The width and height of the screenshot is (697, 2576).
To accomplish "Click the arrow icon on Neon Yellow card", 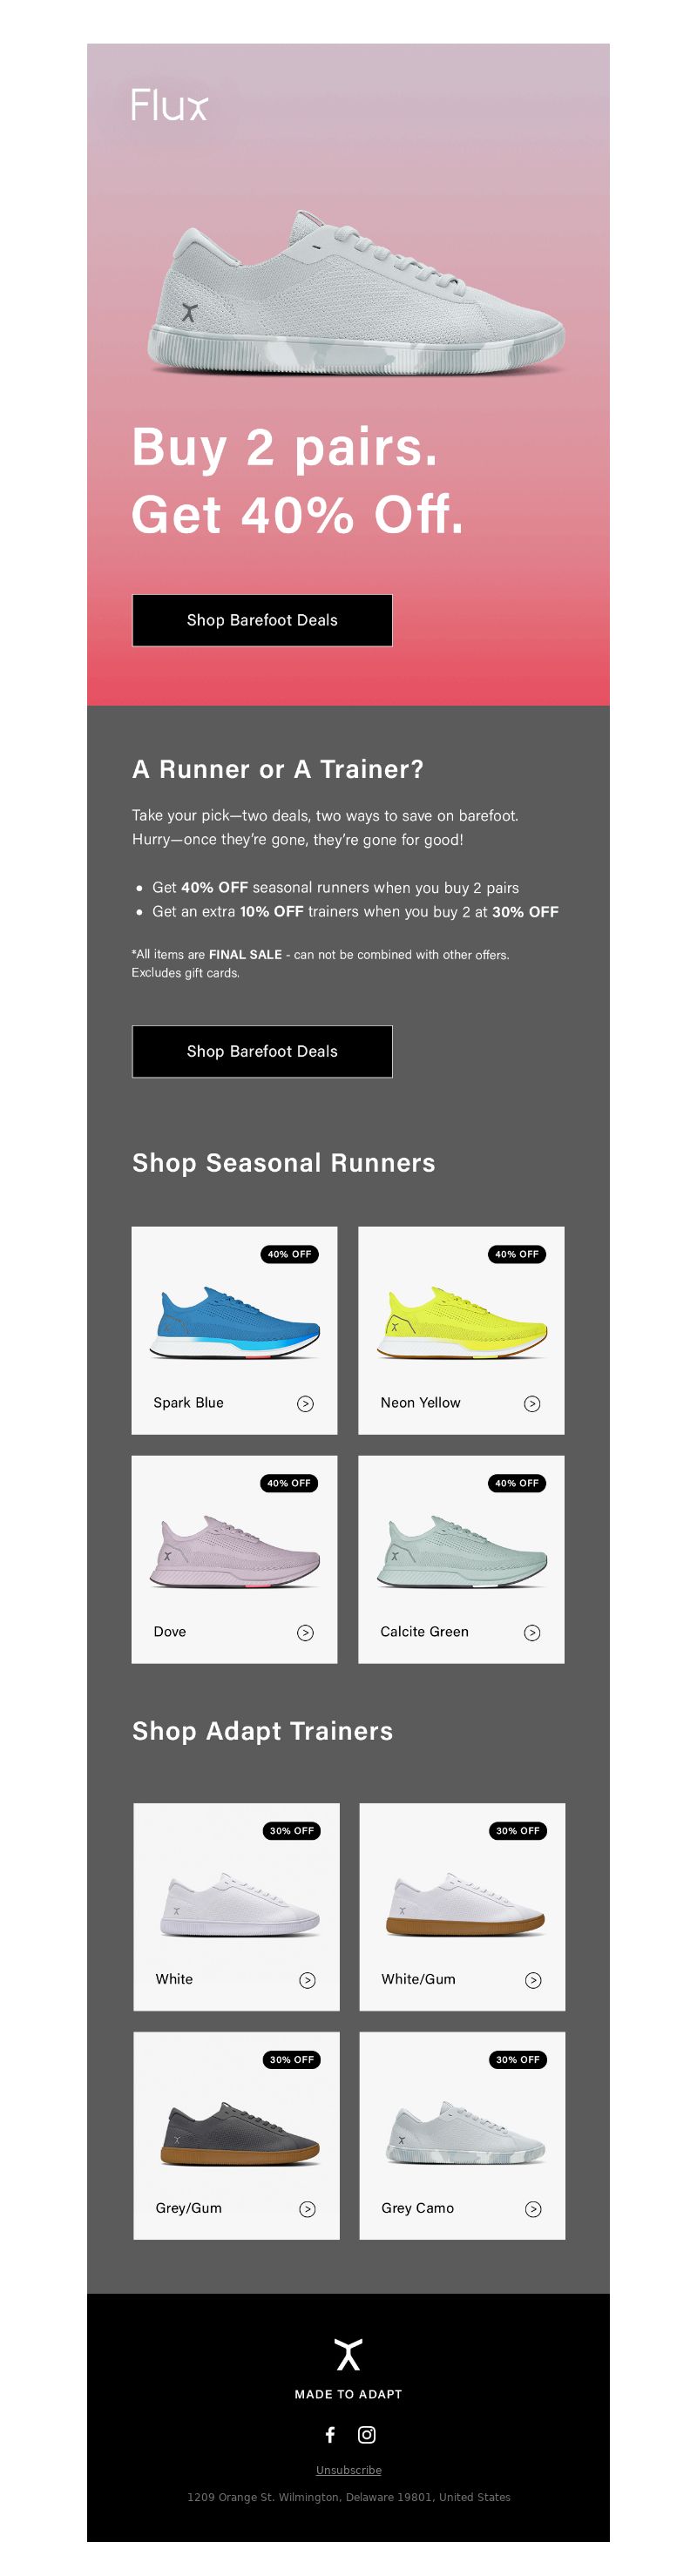I will [533, 1403].
